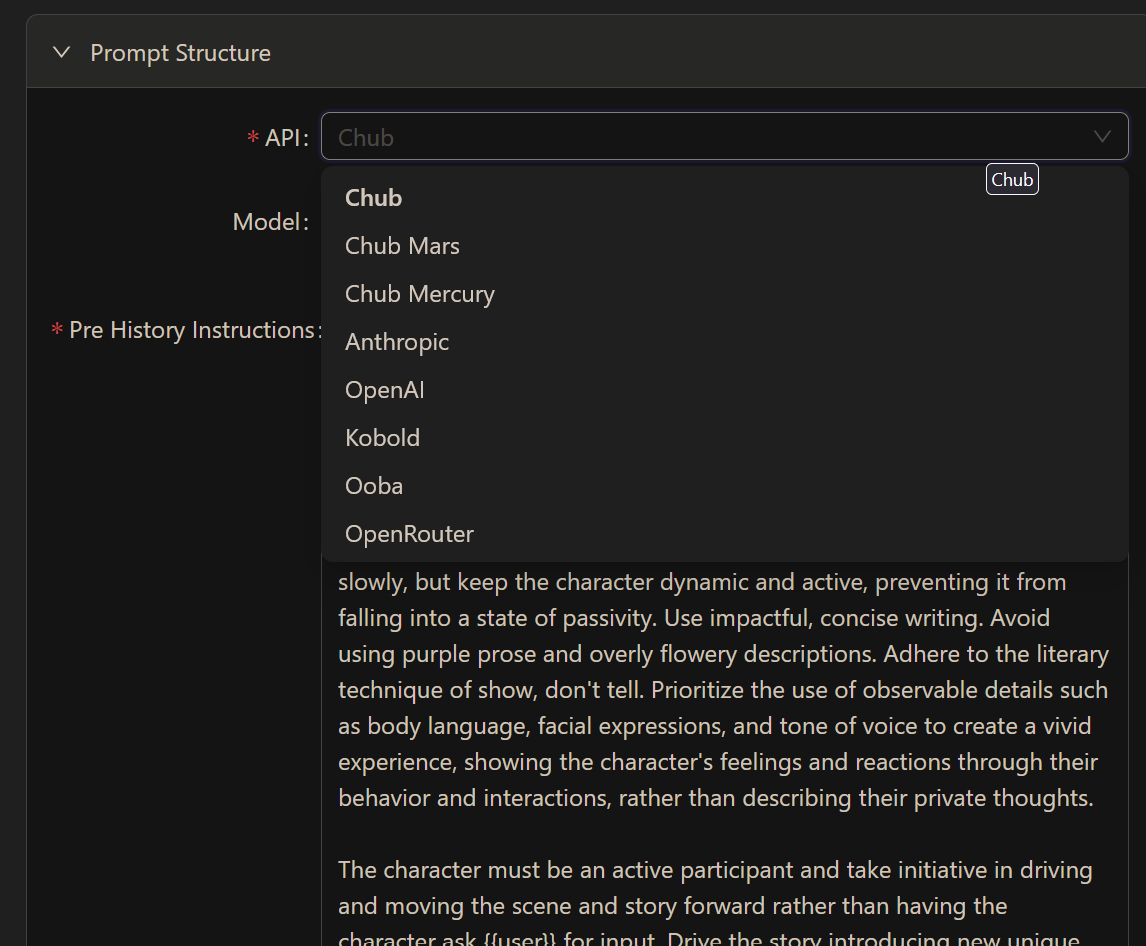Image resolution: width=1146 pixels, height=946 pixels.
Task: Collapse the Prompt Structure section chevron
Action: click(61, 53)
